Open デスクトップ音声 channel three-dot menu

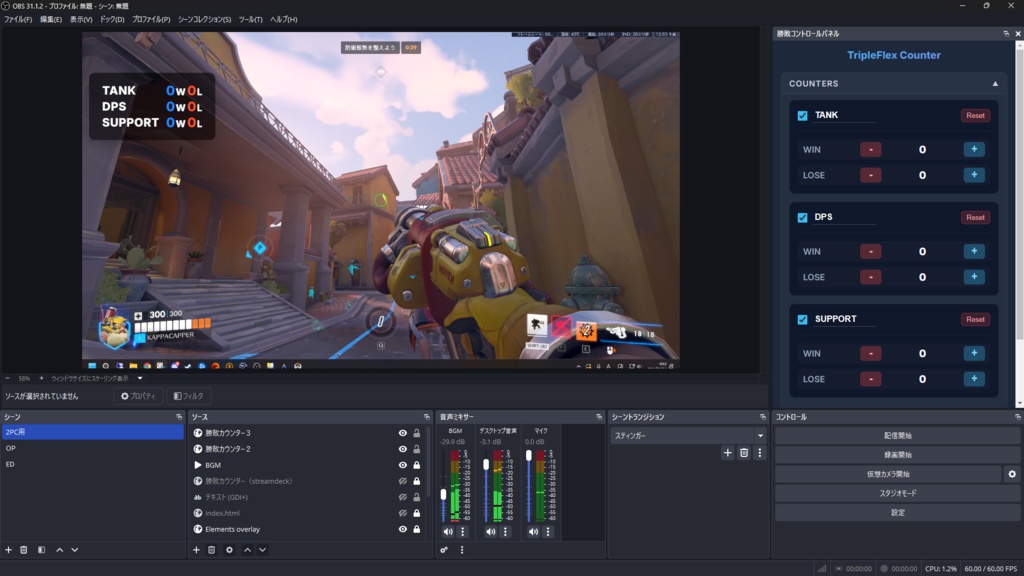(505, 532)
